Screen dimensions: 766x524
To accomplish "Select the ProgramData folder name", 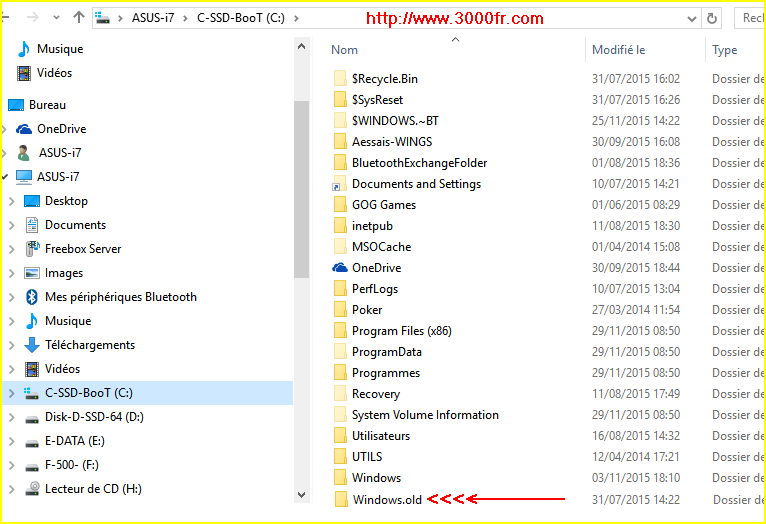I will 387,352.
